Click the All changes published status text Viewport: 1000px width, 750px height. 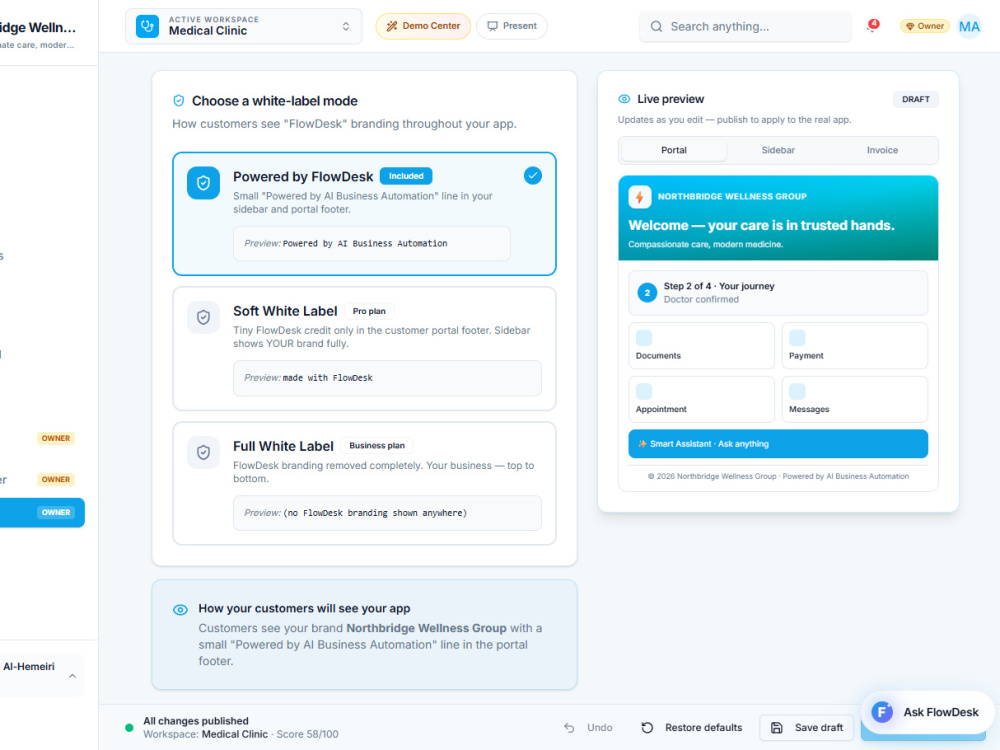click(196, 721)
